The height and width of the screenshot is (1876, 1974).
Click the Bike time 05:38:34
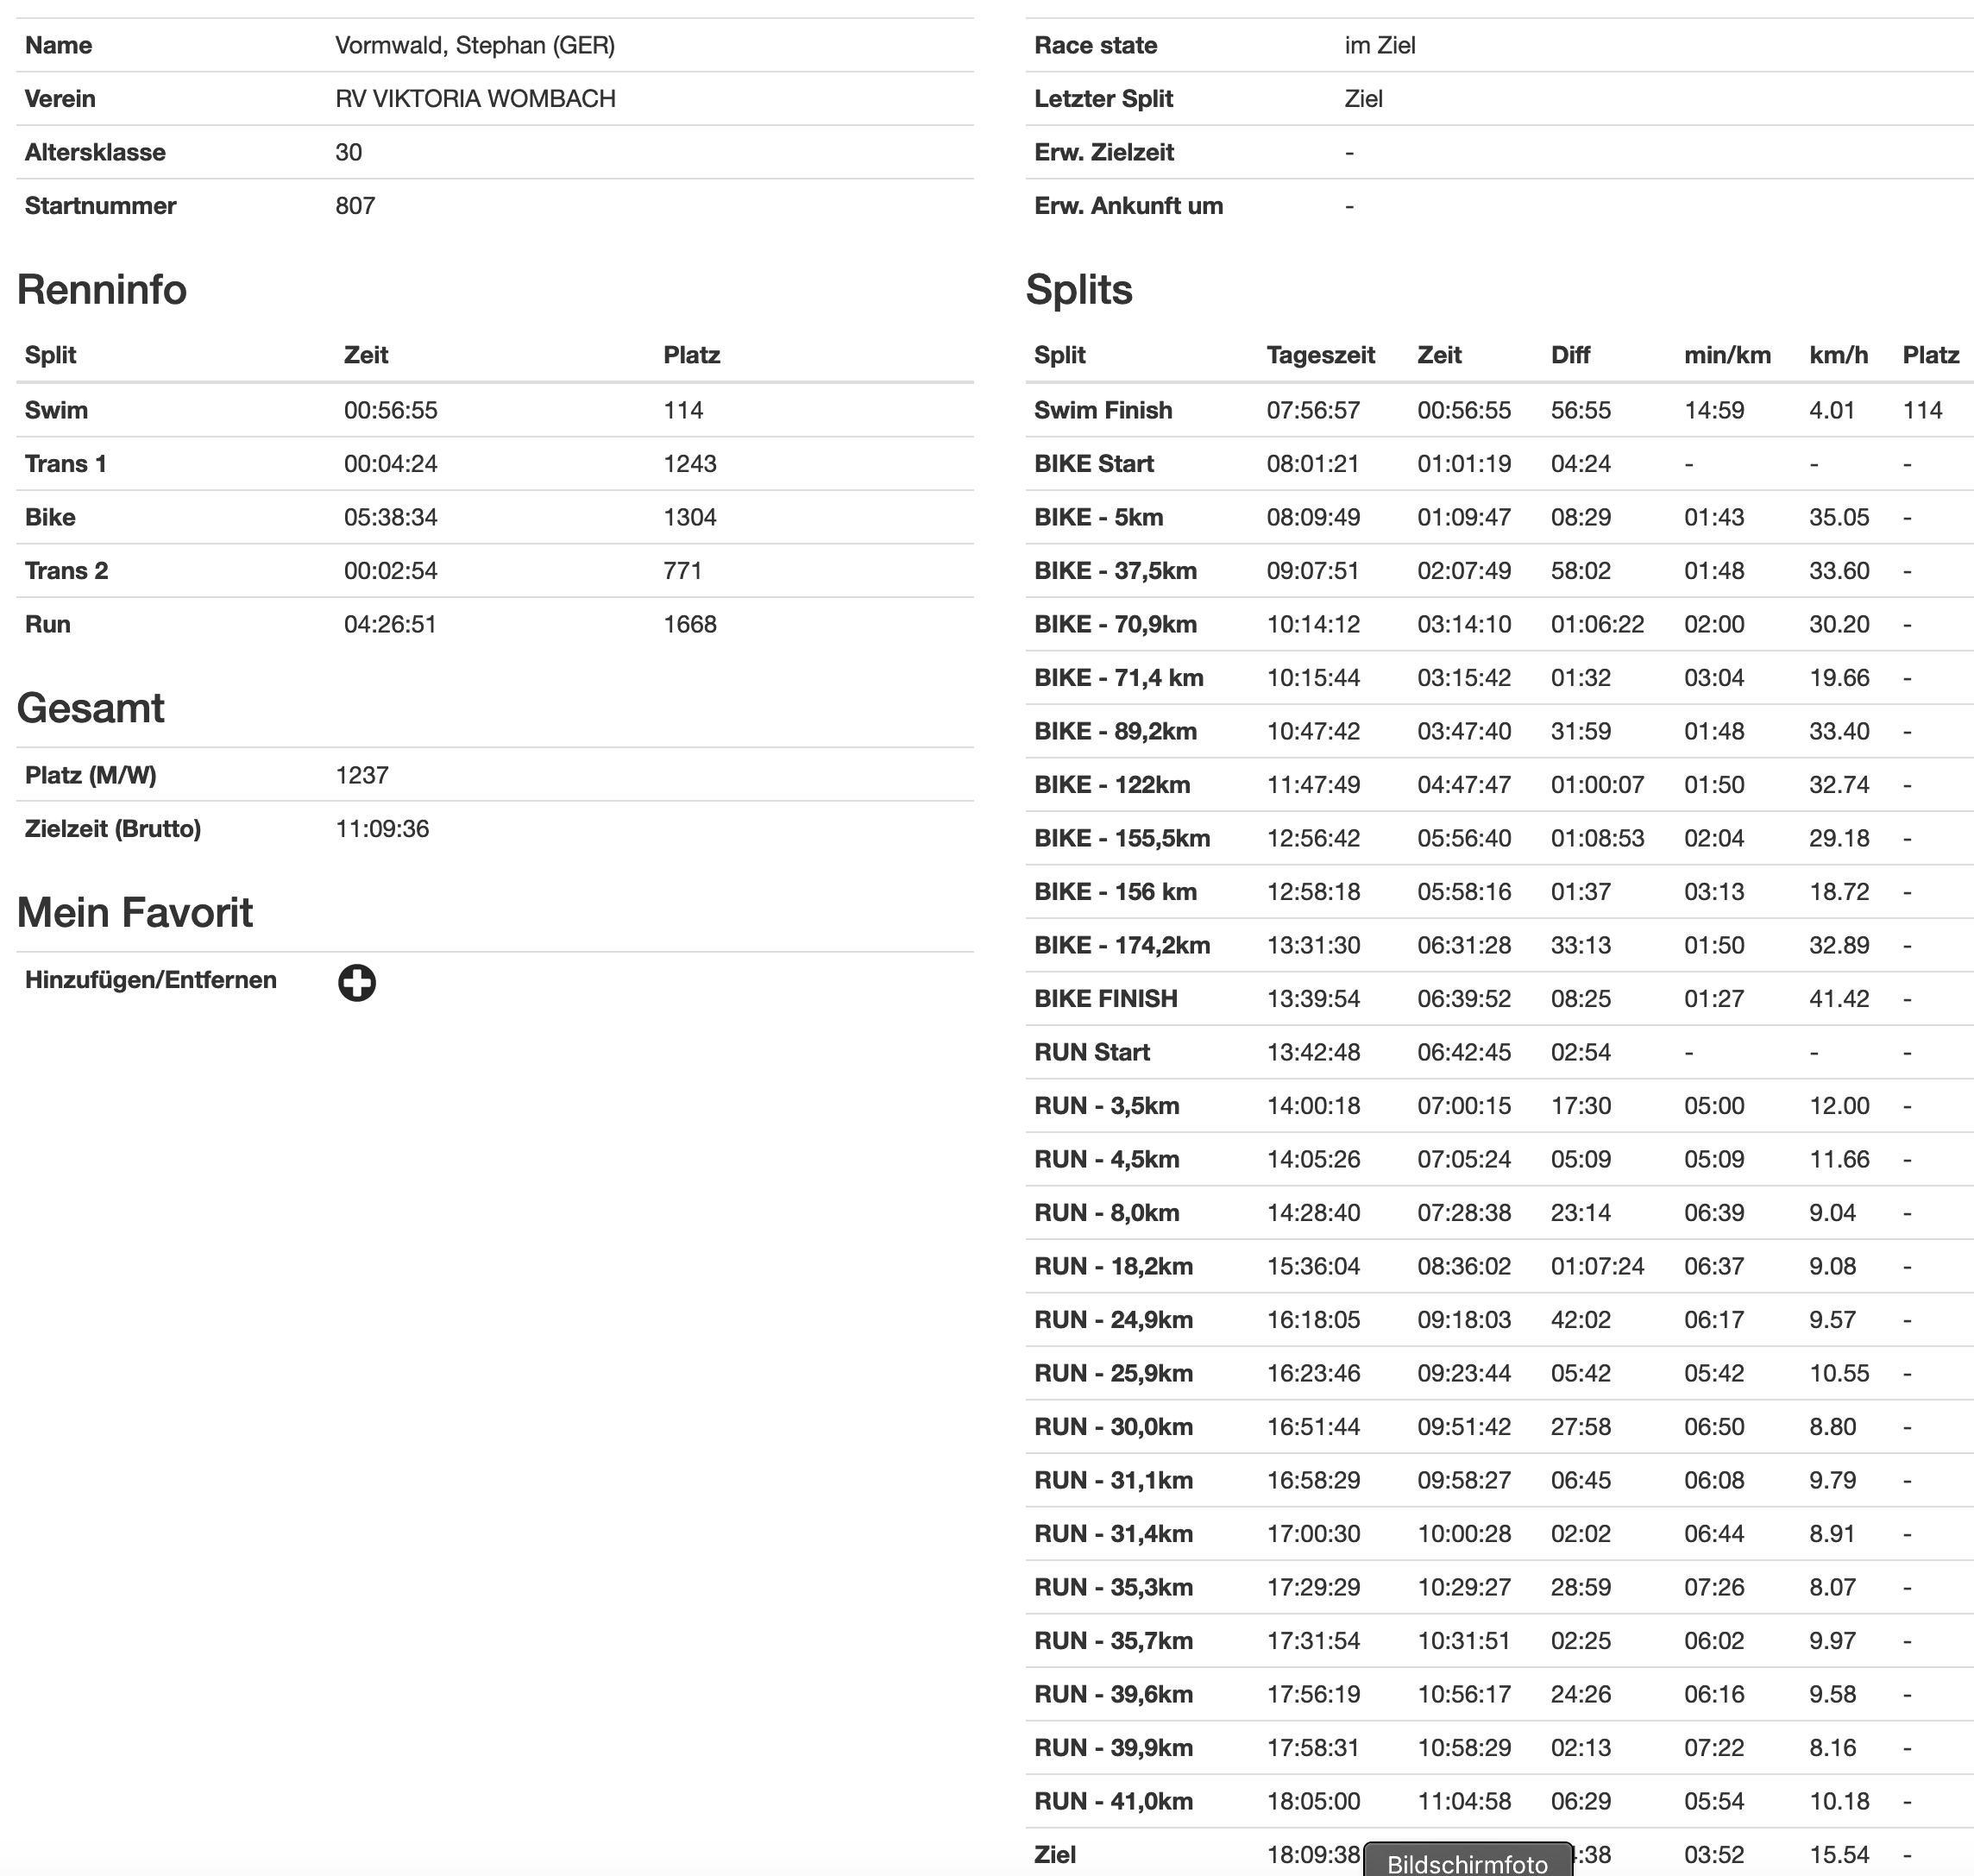391,517
